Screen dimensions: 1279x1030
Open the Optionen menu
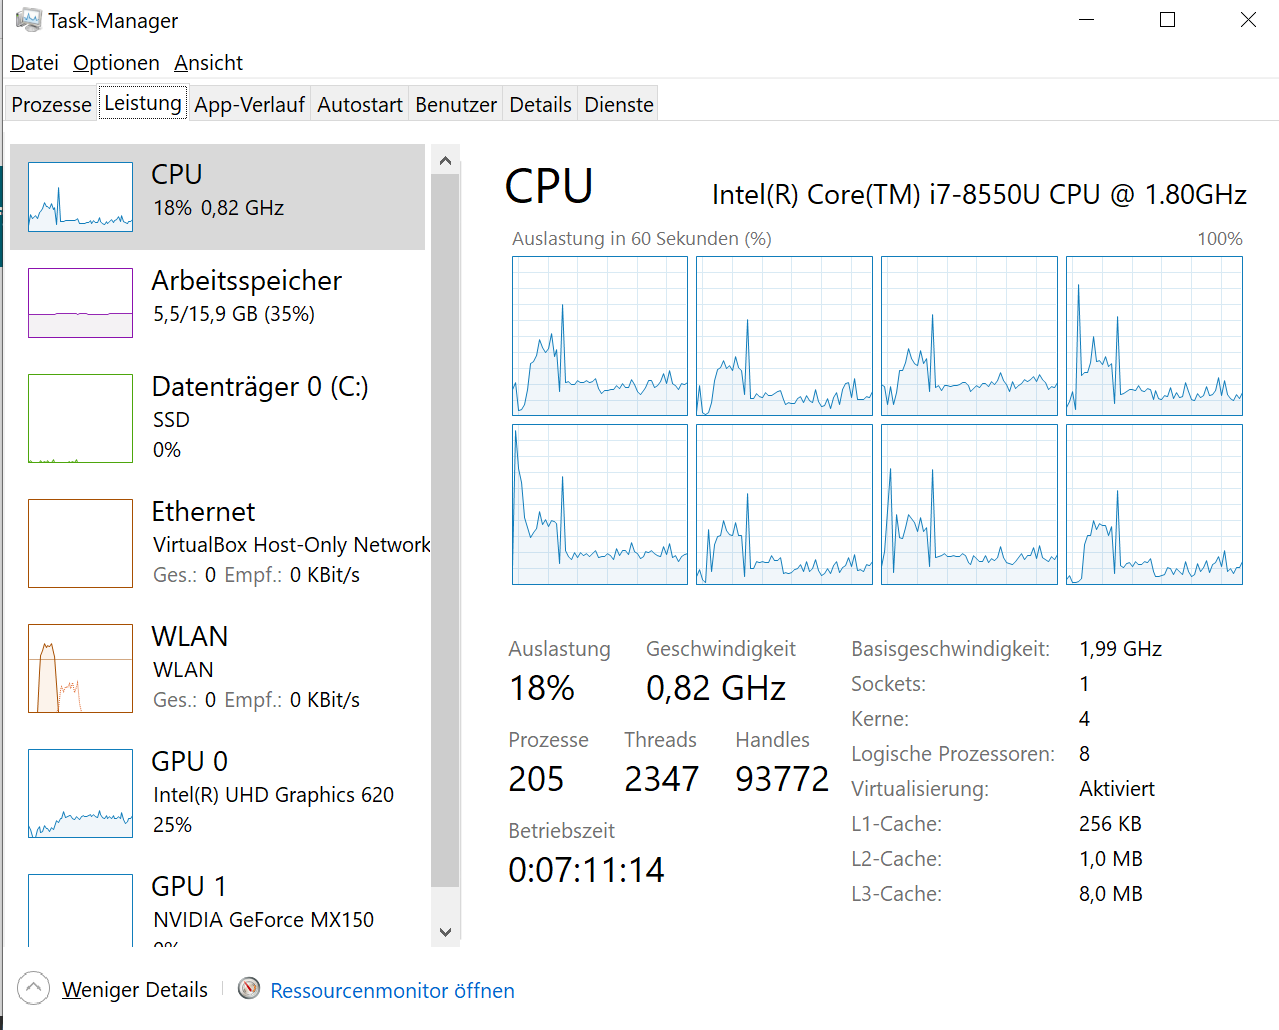pos(116,62)
